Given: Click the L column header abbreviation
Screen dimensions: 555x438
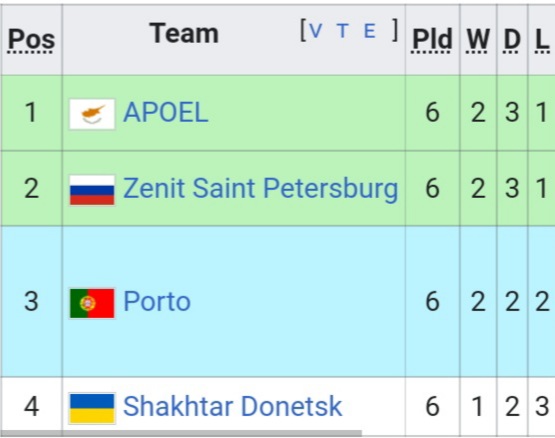Looking at the screenshot, I should (542, 39).
